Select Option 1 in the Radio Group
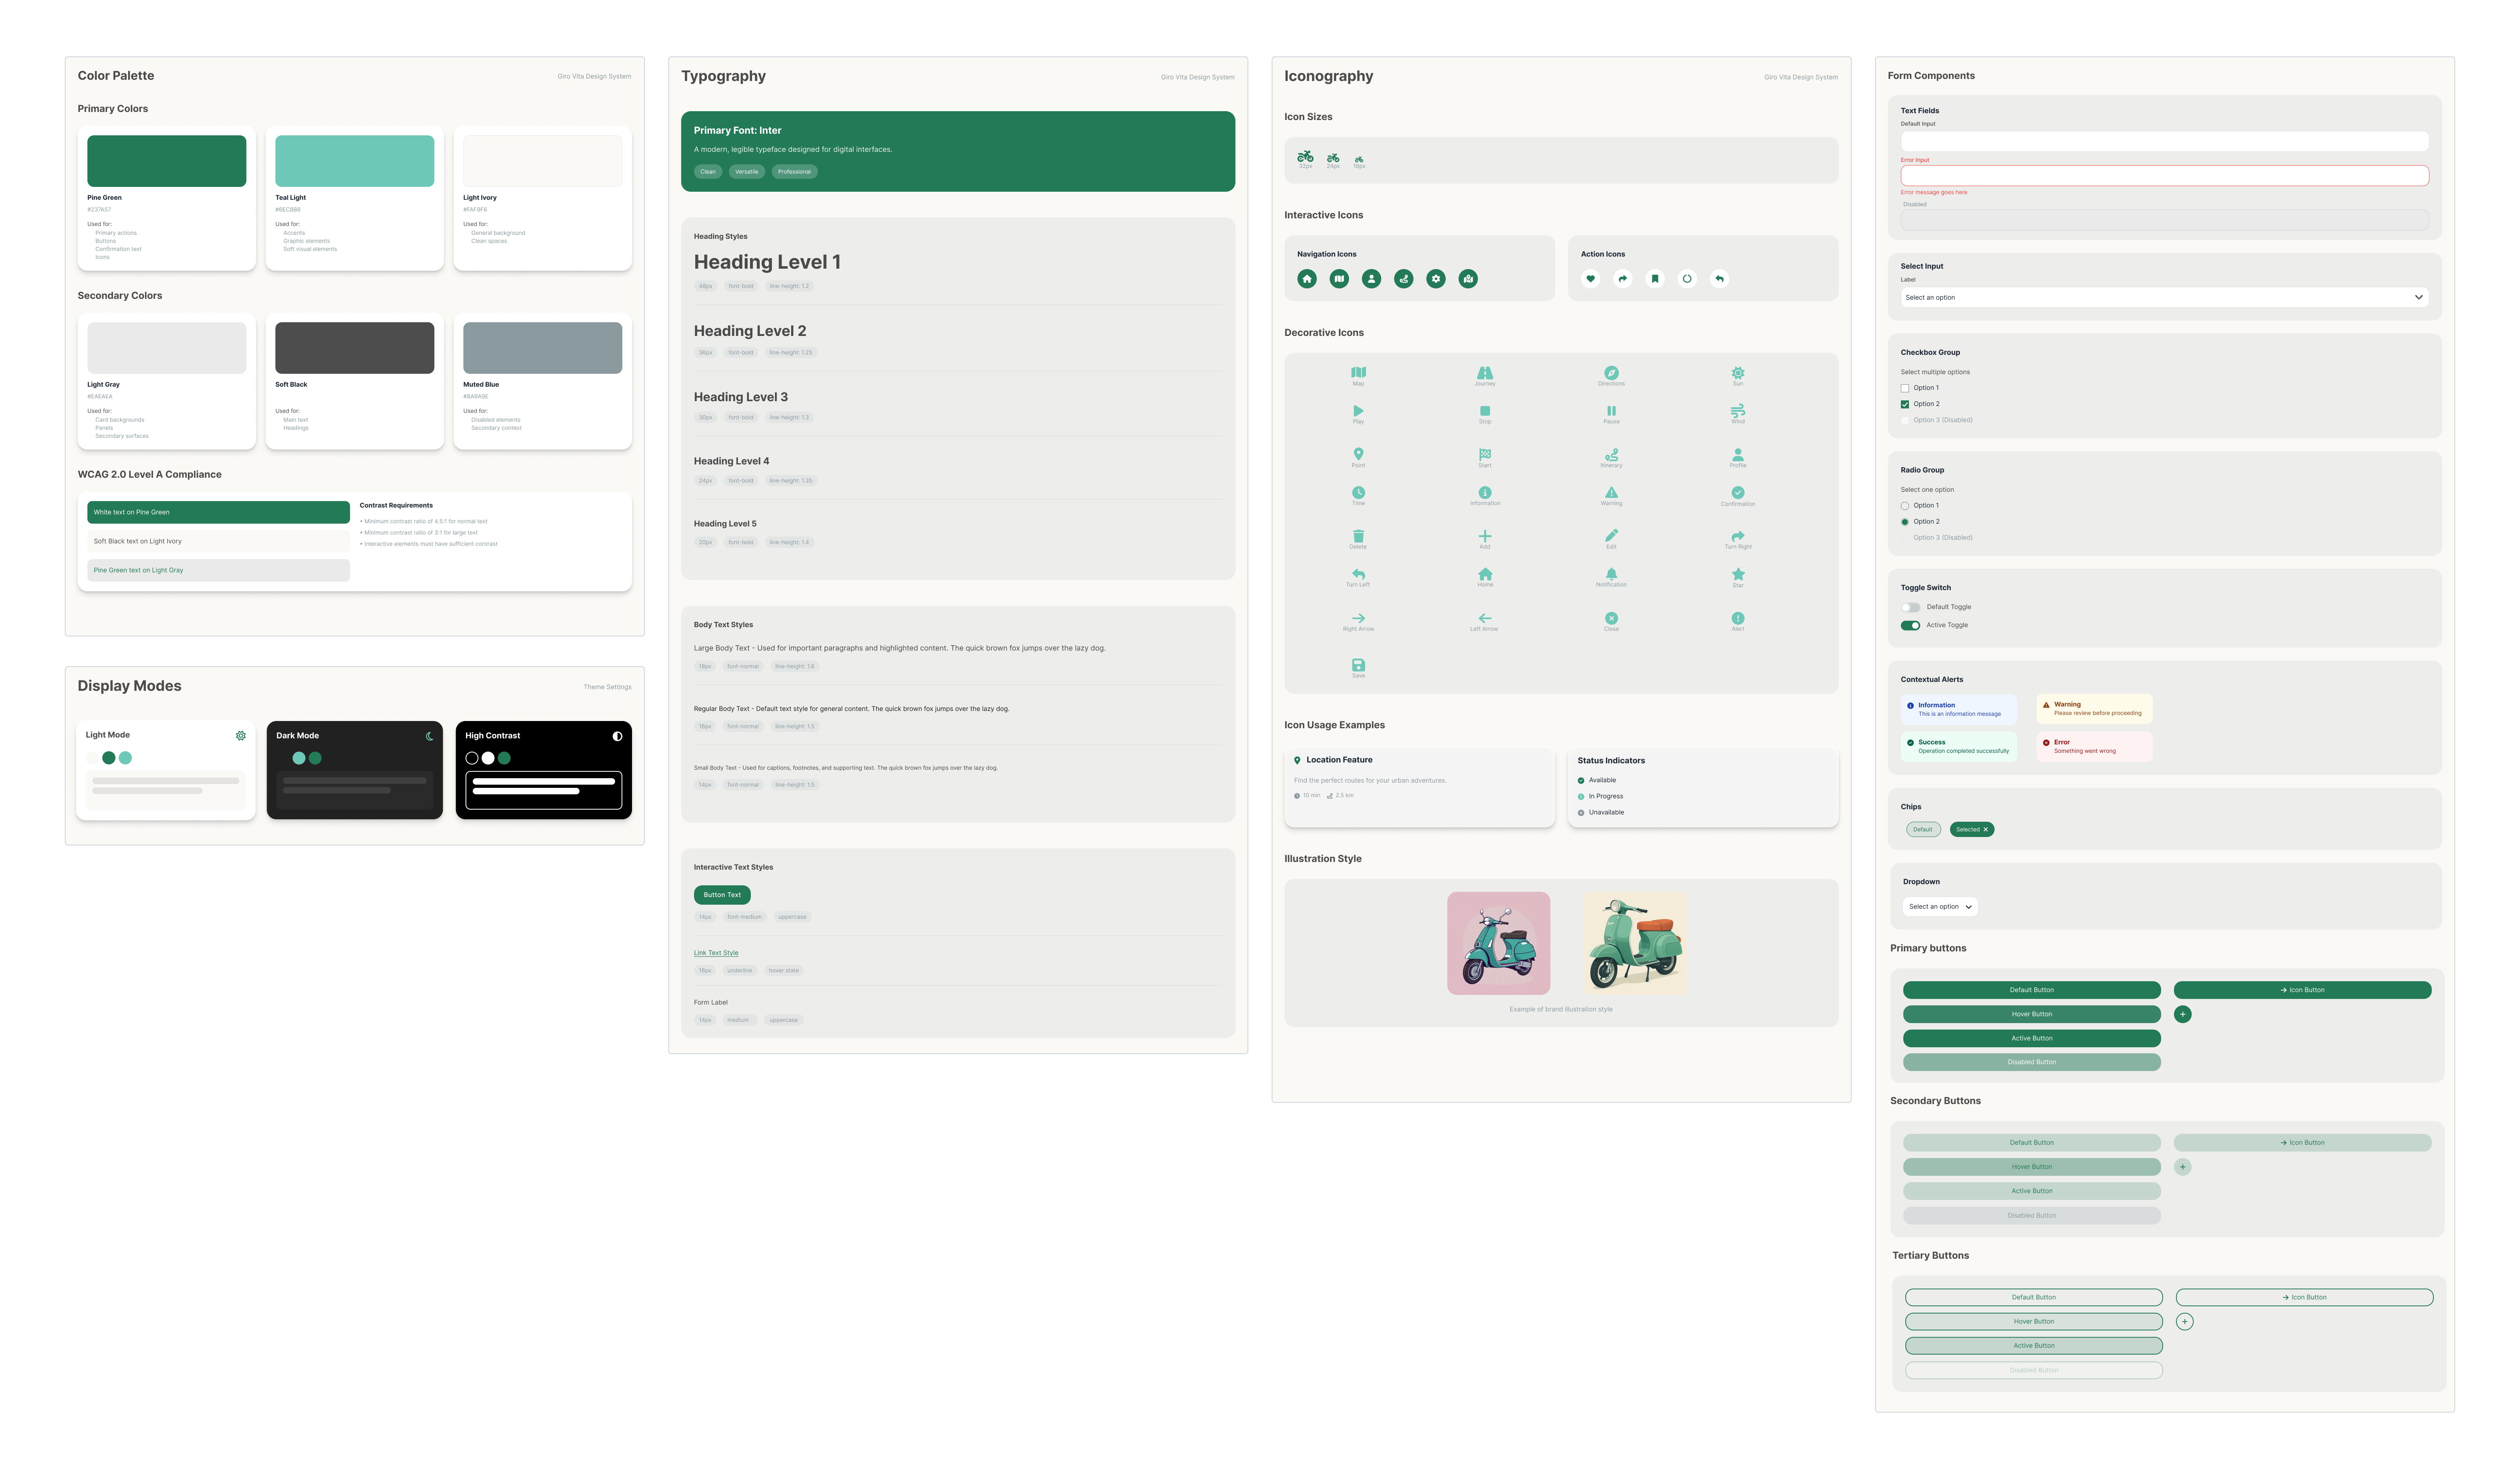Viewport: 2520px width, 1469px height. 1905,506
